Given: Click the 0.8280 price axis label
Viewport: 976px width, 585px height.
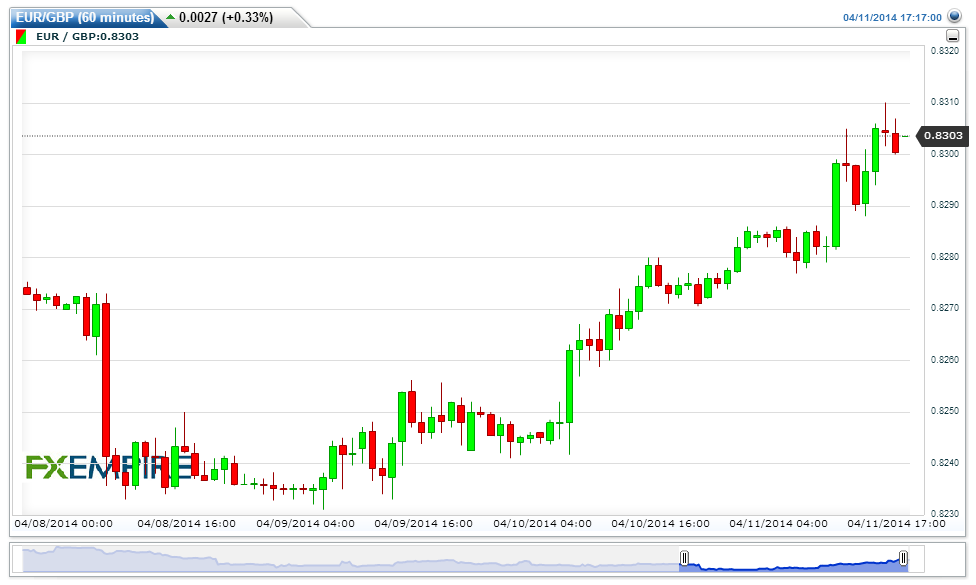Looking at the screenshot, I should pyautogui.click(x=944, y=256).
